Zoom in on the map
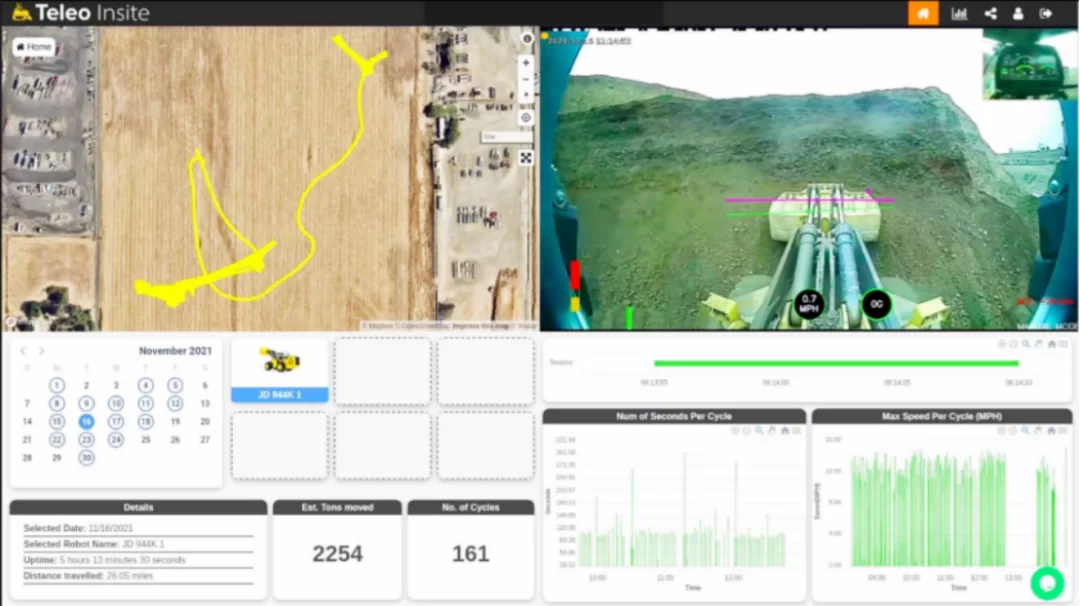This screenshot has width=1080, height=606. click(526, 62)
